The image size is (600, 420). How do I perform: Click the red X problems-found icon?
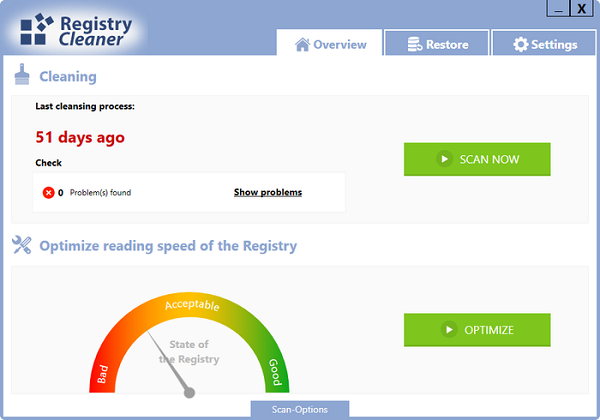[48, 192]
